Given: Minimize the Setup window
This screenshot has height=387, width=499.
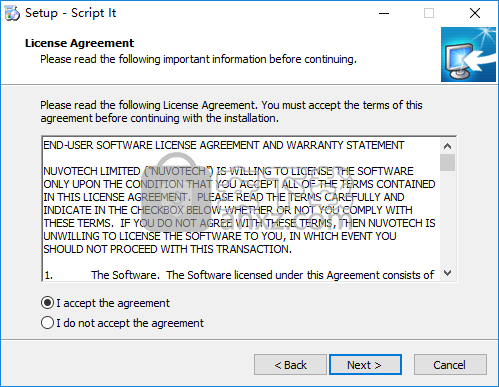Looking at the screenshot, I should point(384,13).
